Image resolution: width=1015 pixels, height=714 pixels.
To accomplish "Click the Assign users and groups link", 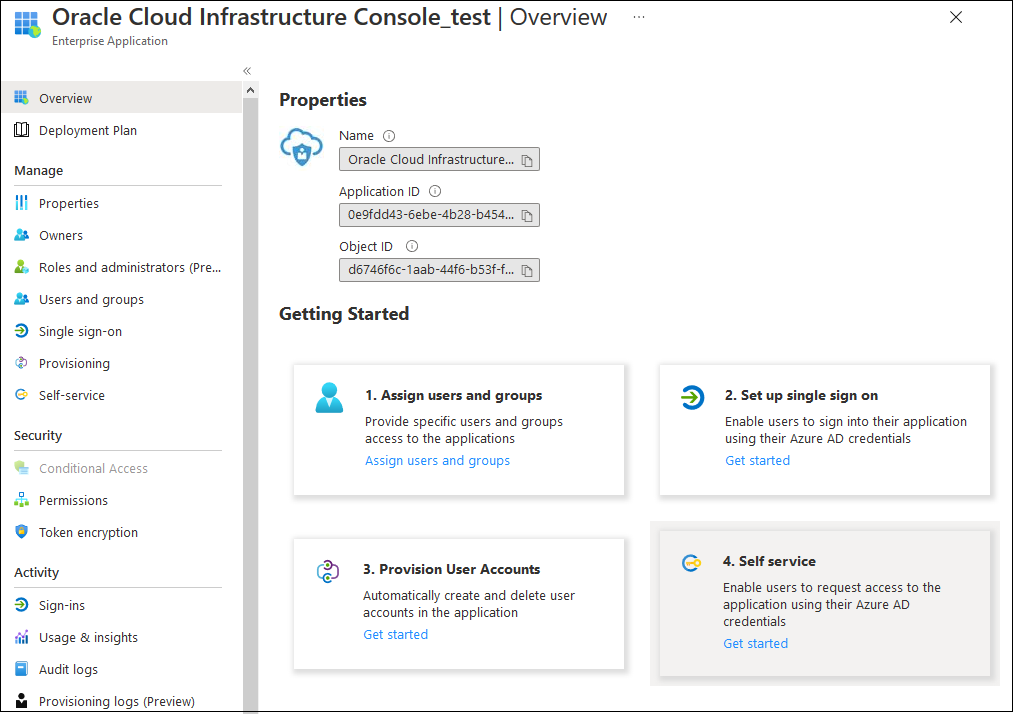I will [437, 460].
